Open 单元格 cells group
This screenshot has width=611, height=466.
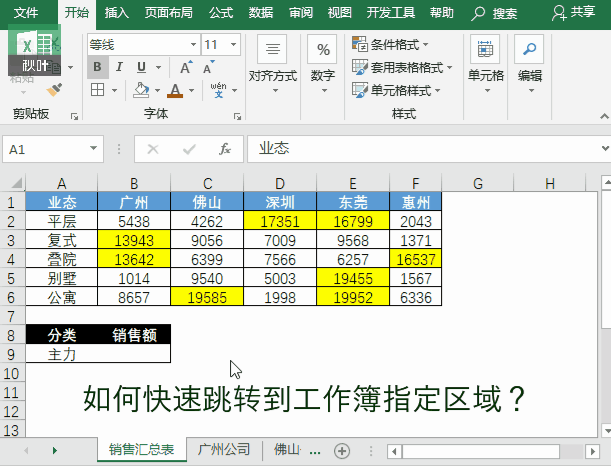point(486,65)
